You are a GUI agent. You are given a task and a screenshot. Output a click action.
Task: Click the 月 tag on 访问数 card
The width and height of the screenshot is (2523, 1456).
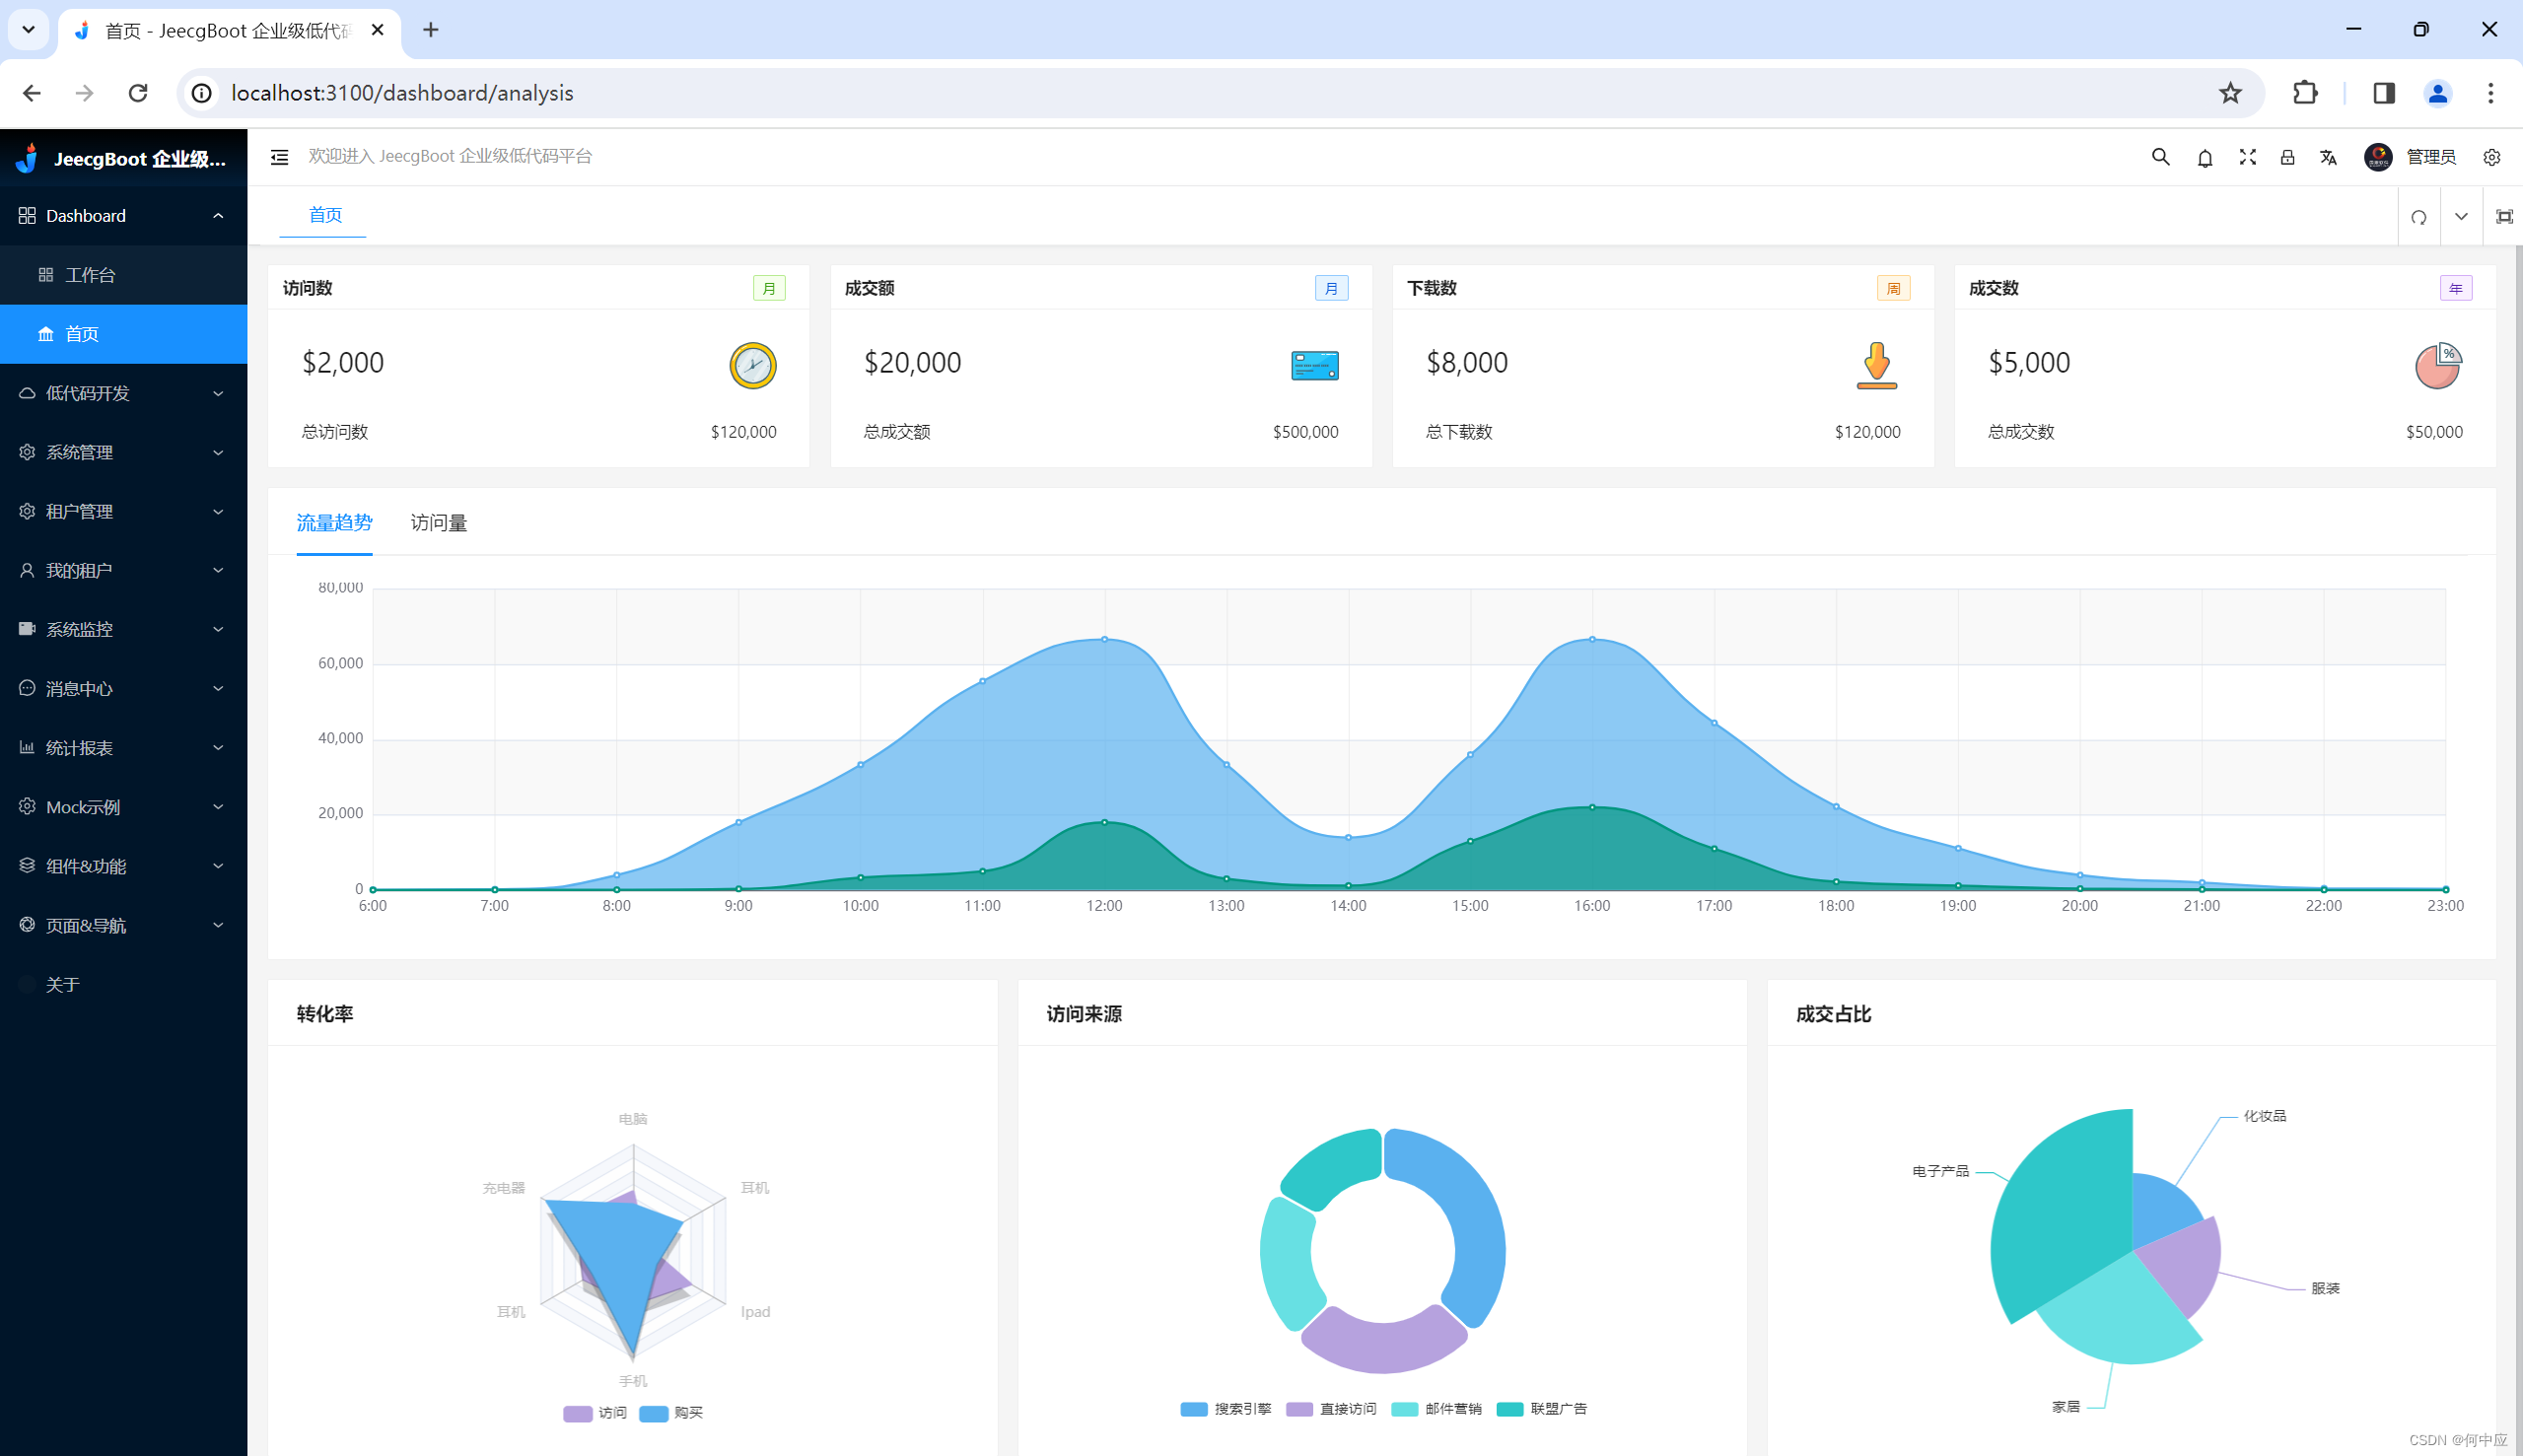click(769, 288)
